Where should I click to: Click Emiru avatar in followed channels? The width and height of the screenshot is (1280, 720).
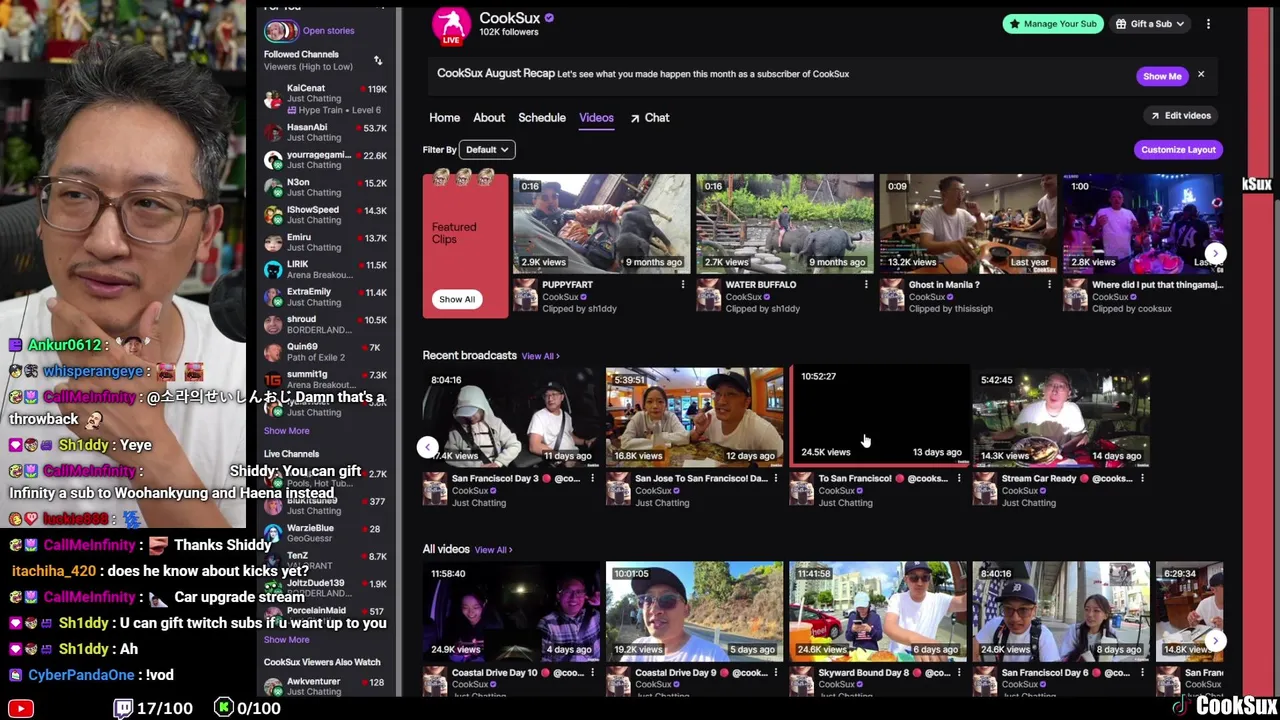273,242
